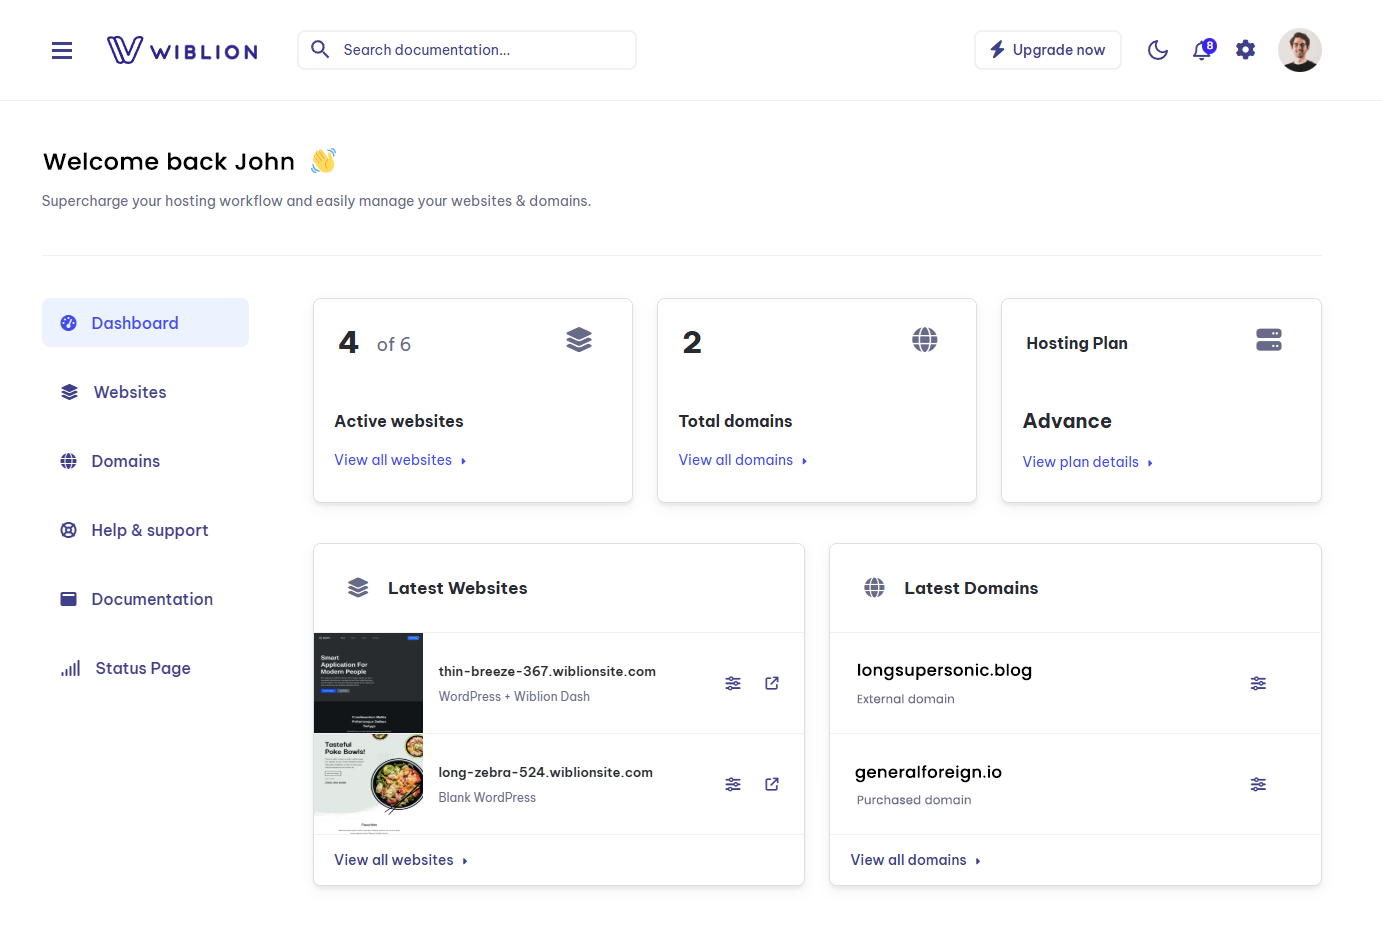The height and width of the screenshot is (932, 1382).
Task: Open the Status Page
Action: pyautogui.click(x=141, y=668)
